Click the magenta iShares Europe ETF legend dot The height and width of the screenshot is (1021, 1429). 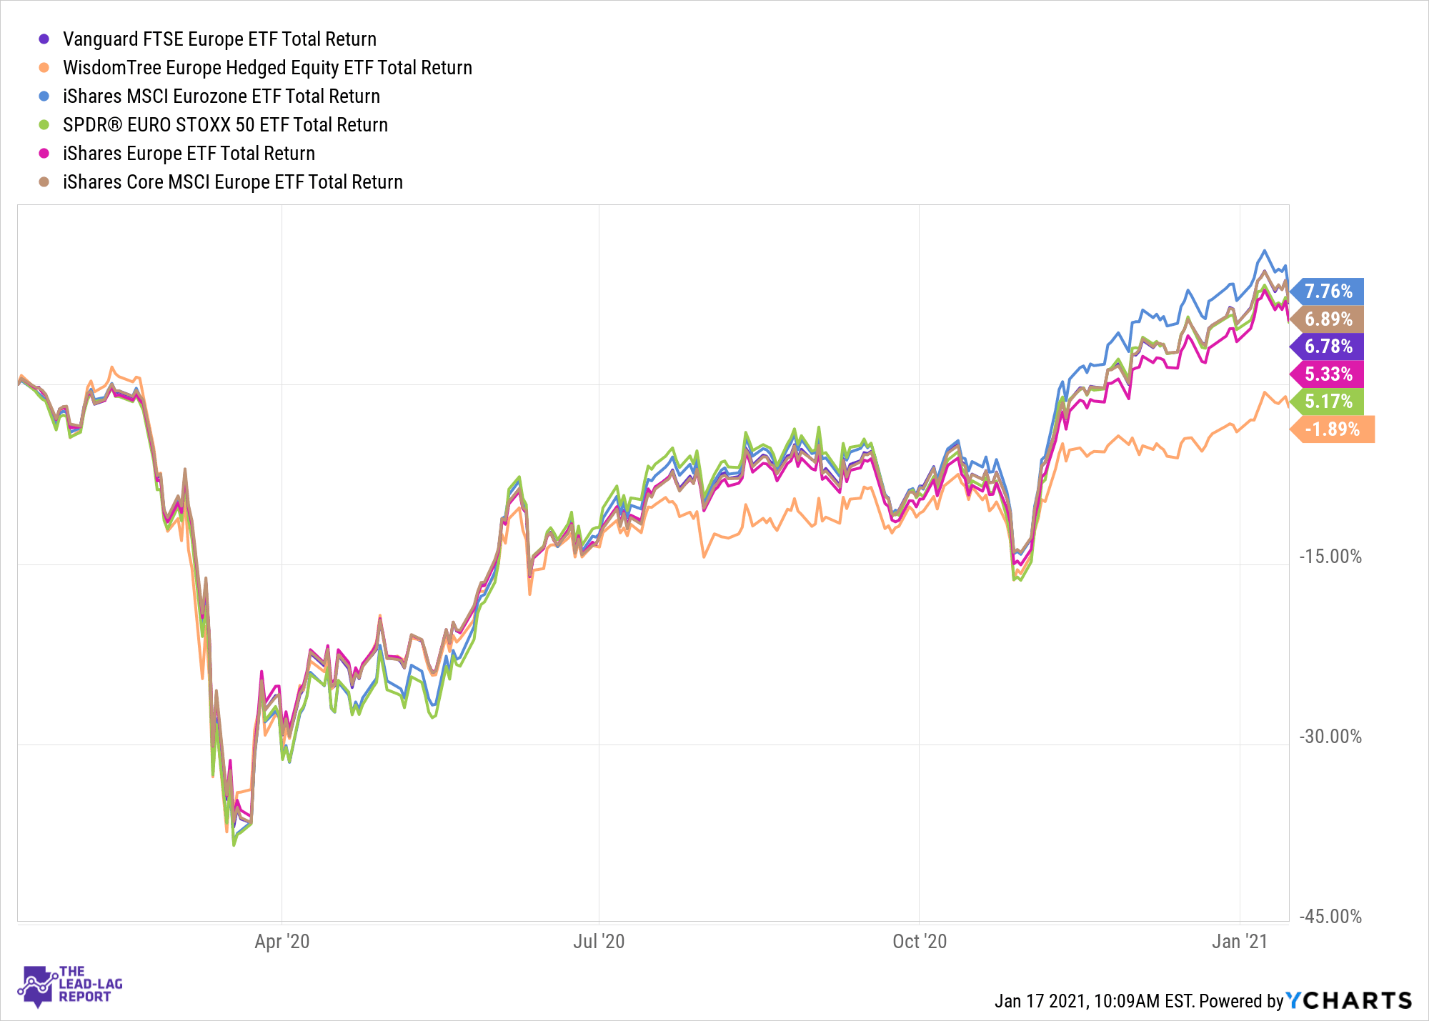pyautogui.click(x=44, y=153)
